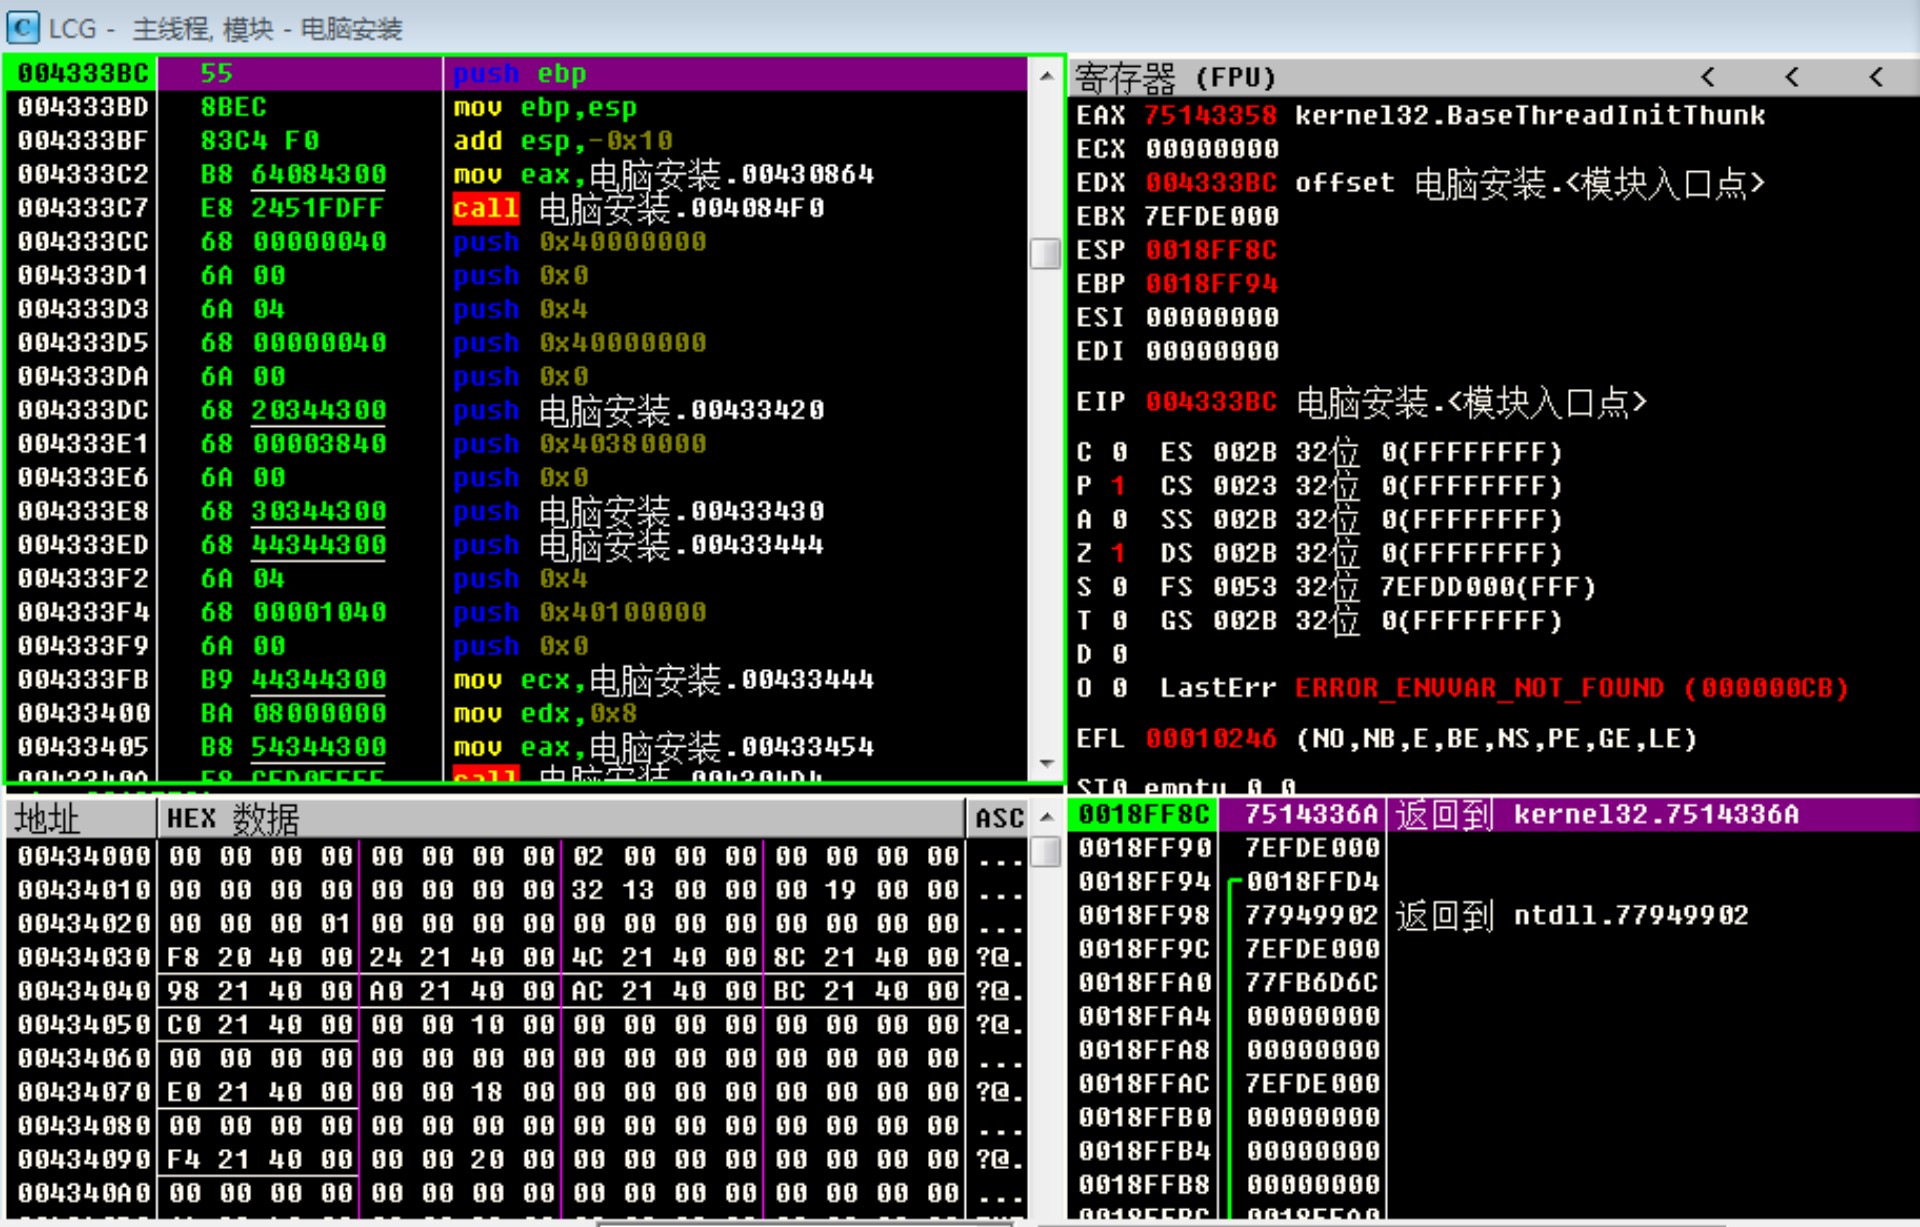Select the EAX register value 75143358
This screenshot has width=1920, height=1227.
point(1210,115)
